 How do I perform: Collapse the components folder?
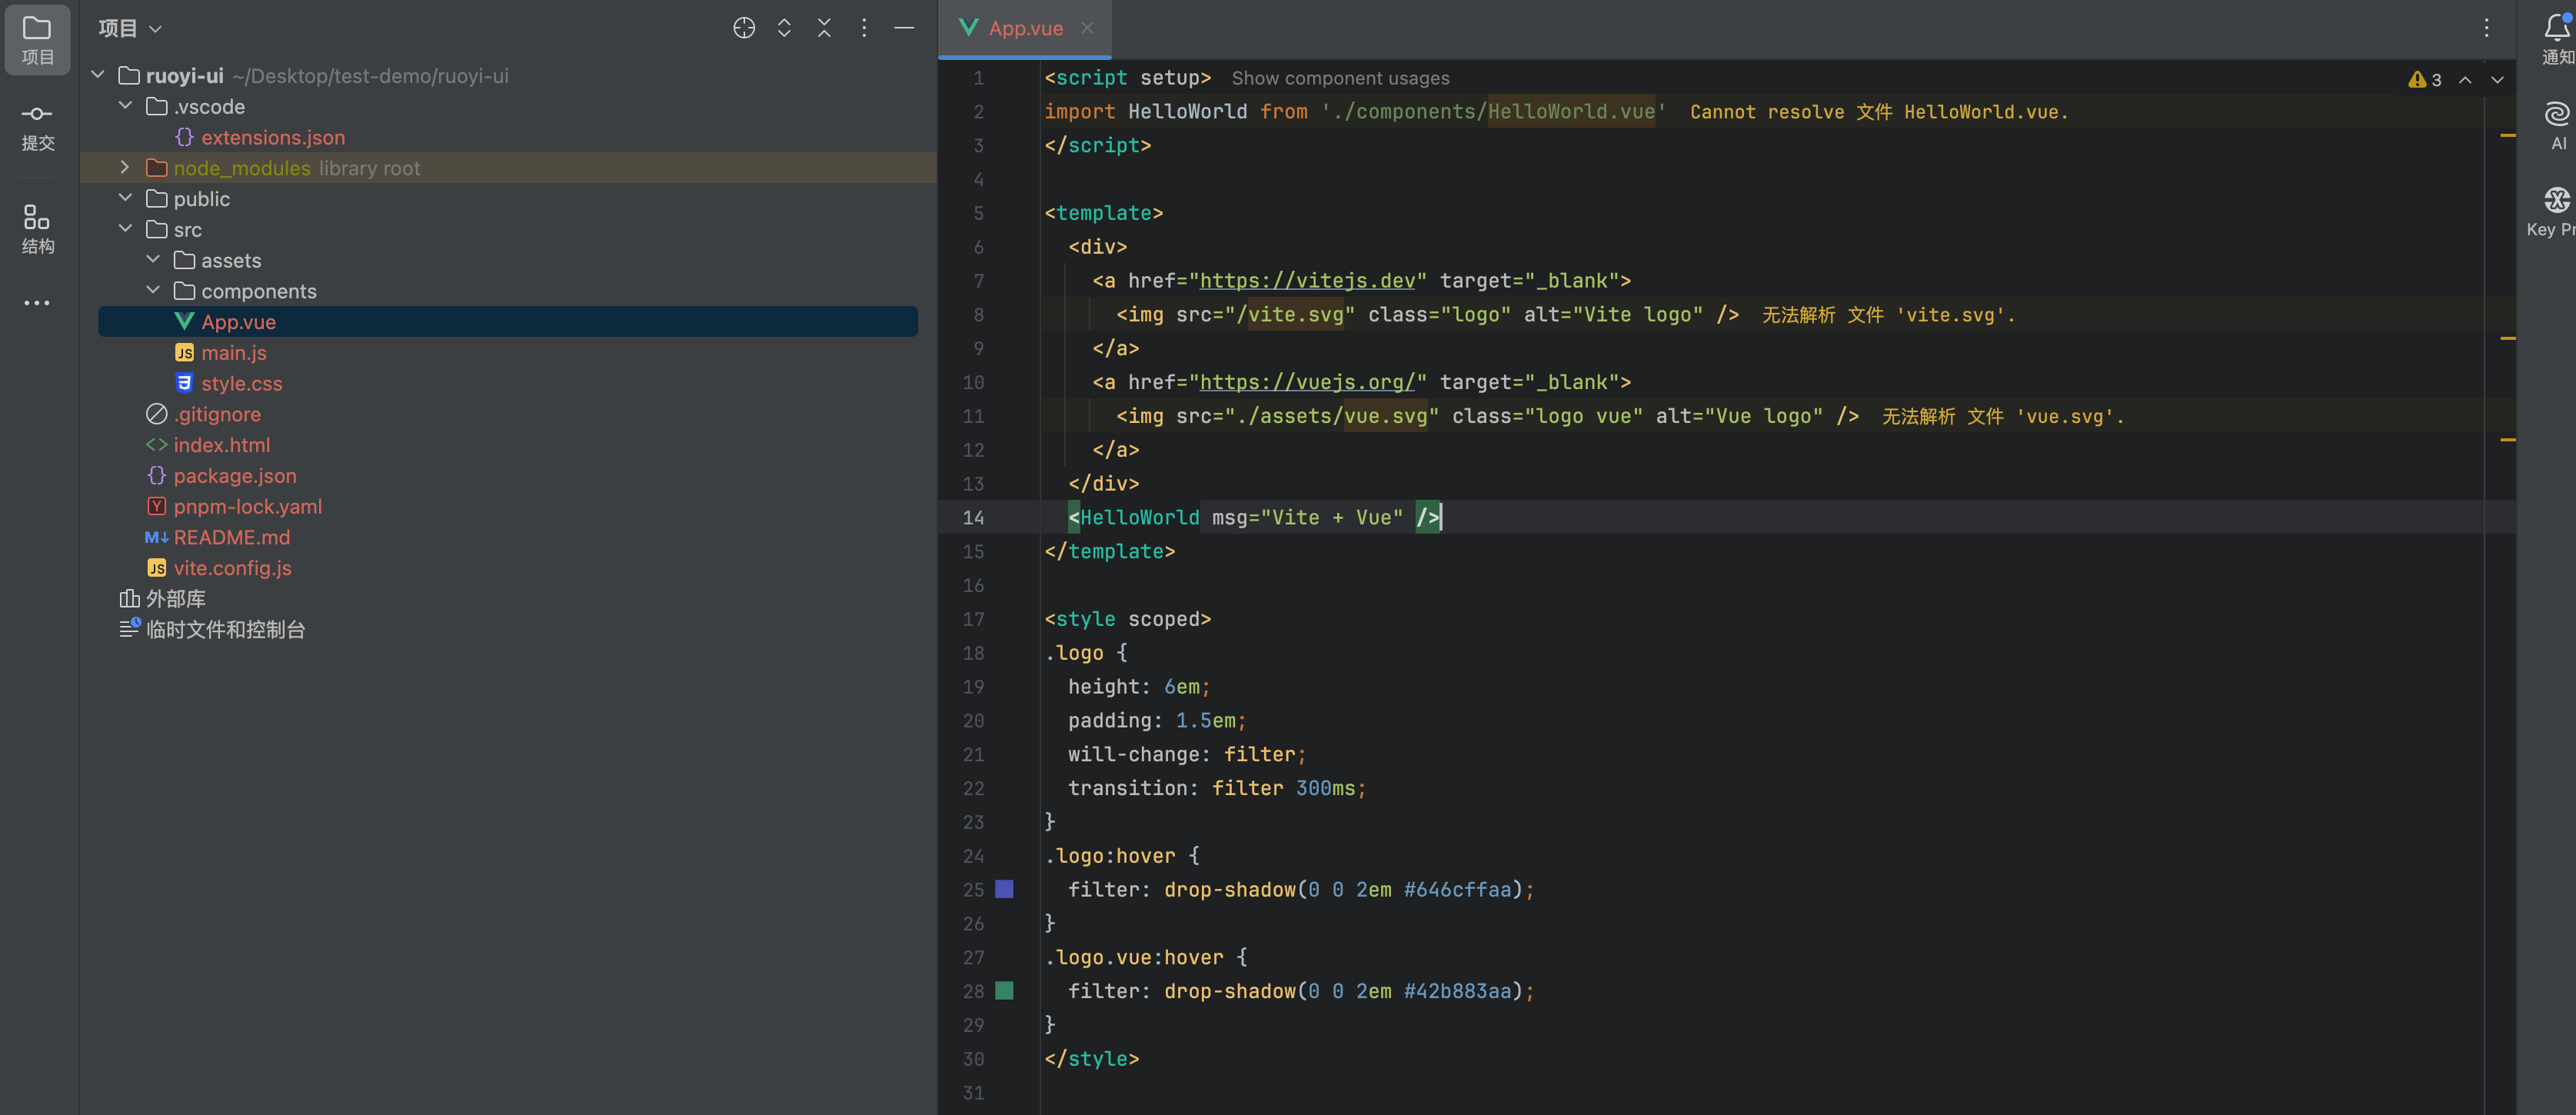tap(153, 291)
